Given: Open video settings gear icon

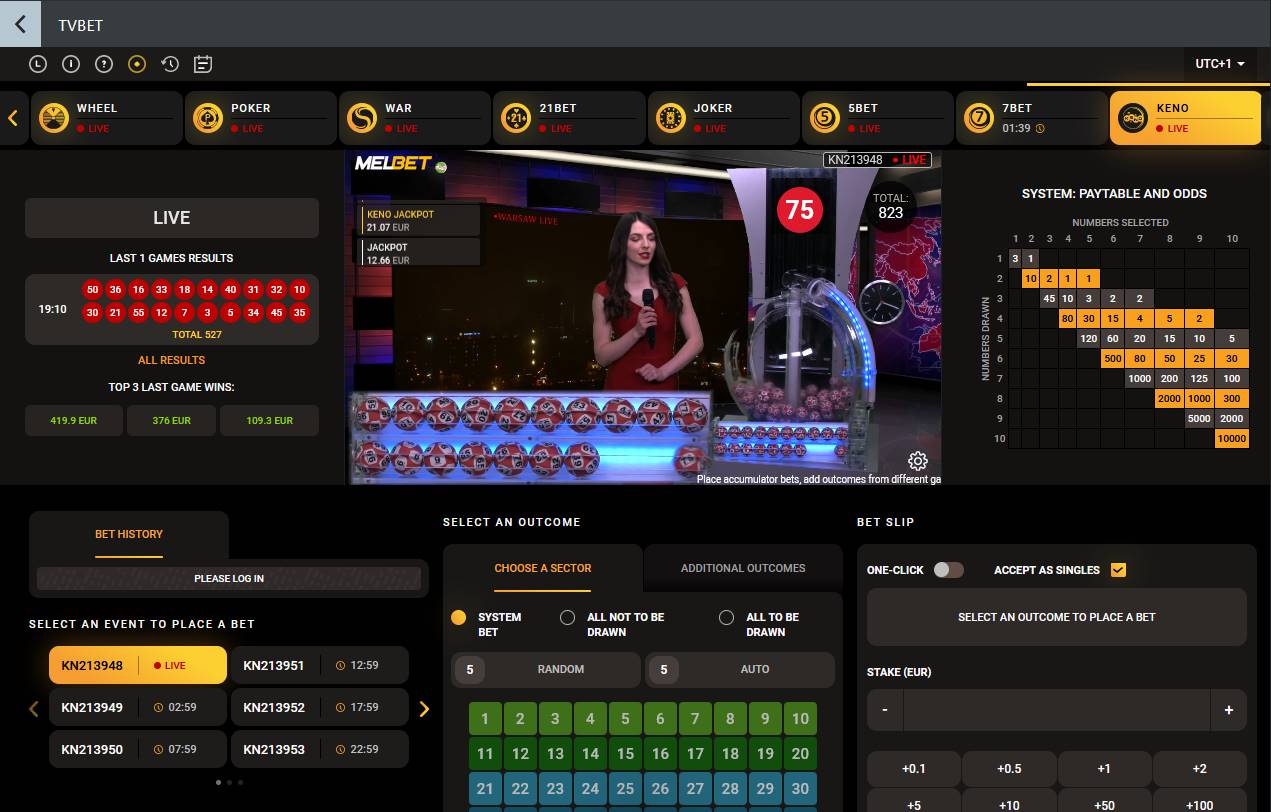Looking at the screenshot, I should click(917, 461).
